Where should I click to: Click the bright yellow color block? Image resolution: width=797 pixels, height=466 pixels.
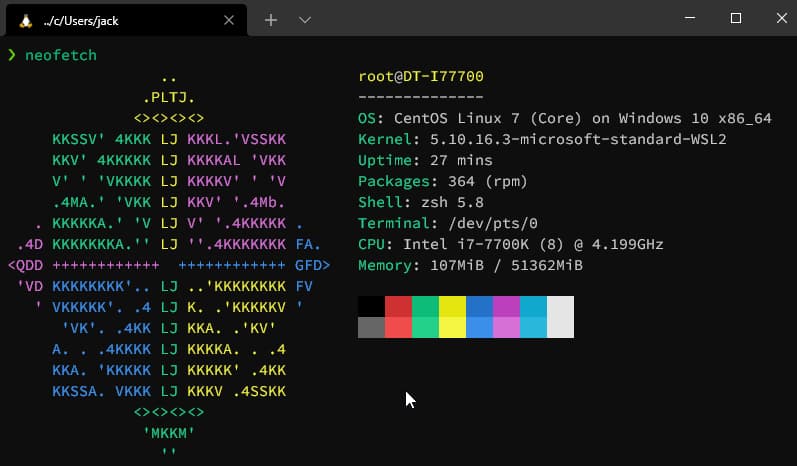[x=452, y=327]
